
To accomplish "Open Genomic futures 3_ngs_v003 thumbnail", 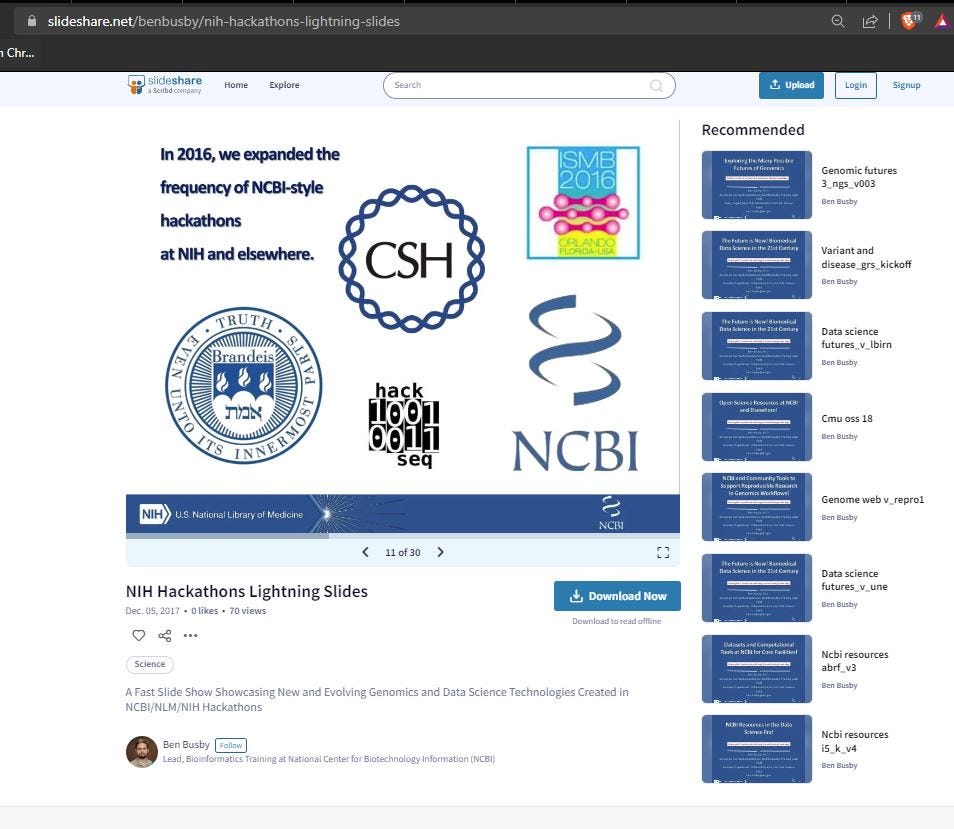I will click(757, 185).
